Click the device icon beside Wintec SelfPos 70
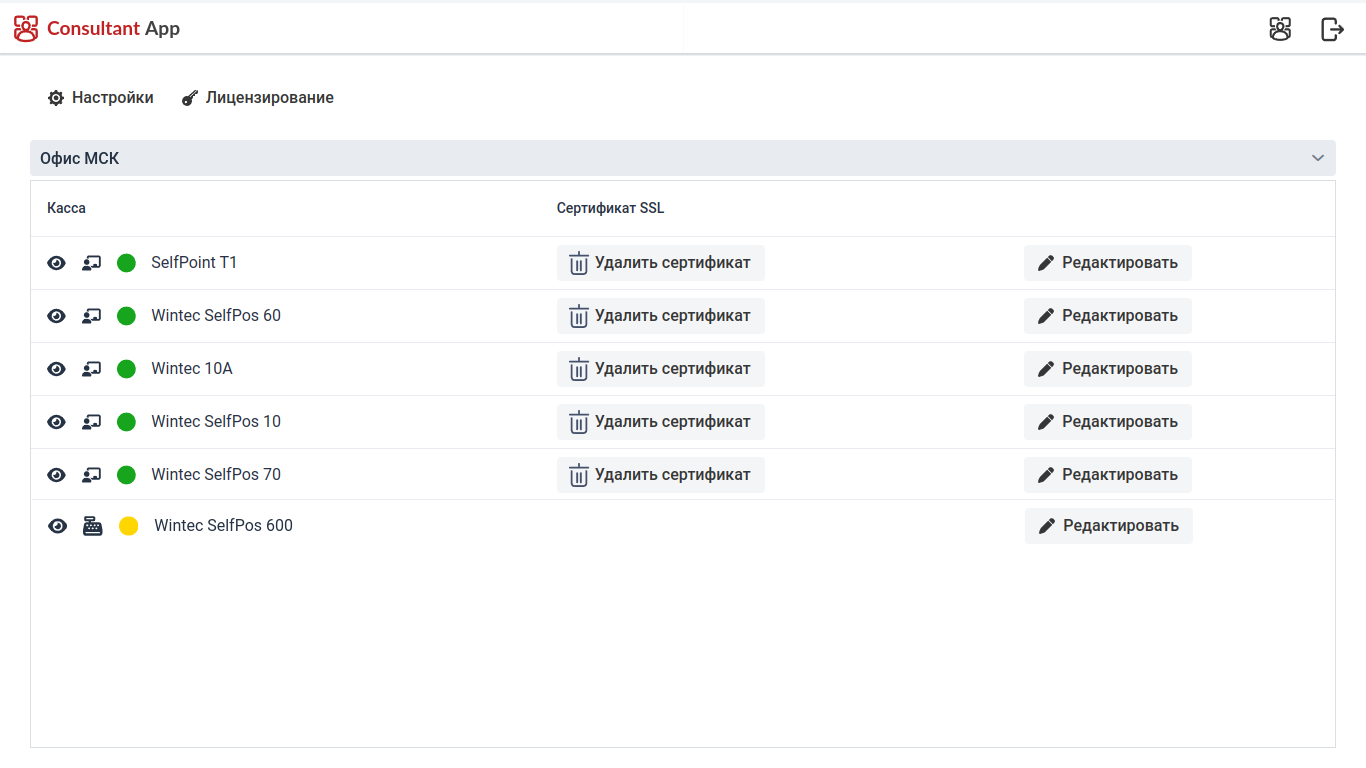 coord(91,475)
